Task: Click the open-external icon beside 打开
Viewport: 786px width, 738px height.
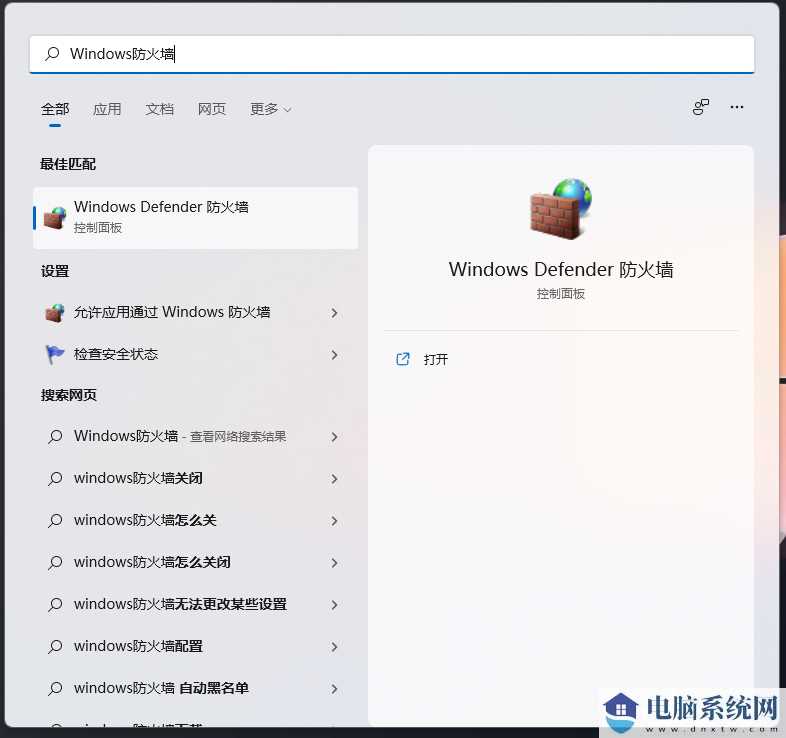Action: (x=403, y=359)
